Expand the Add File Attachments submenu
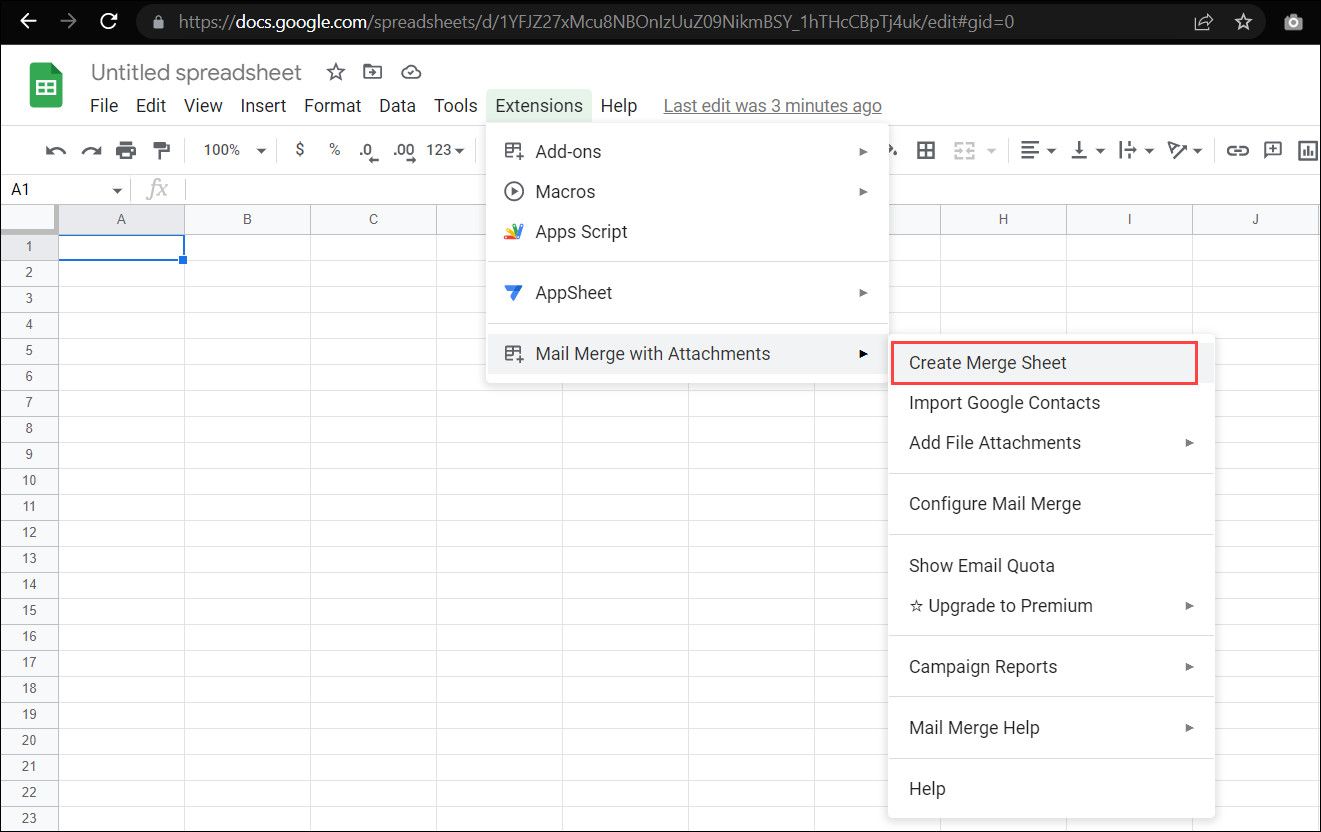Image resolution: width=1321 pixels, height=832 pixels. point(995,442)
